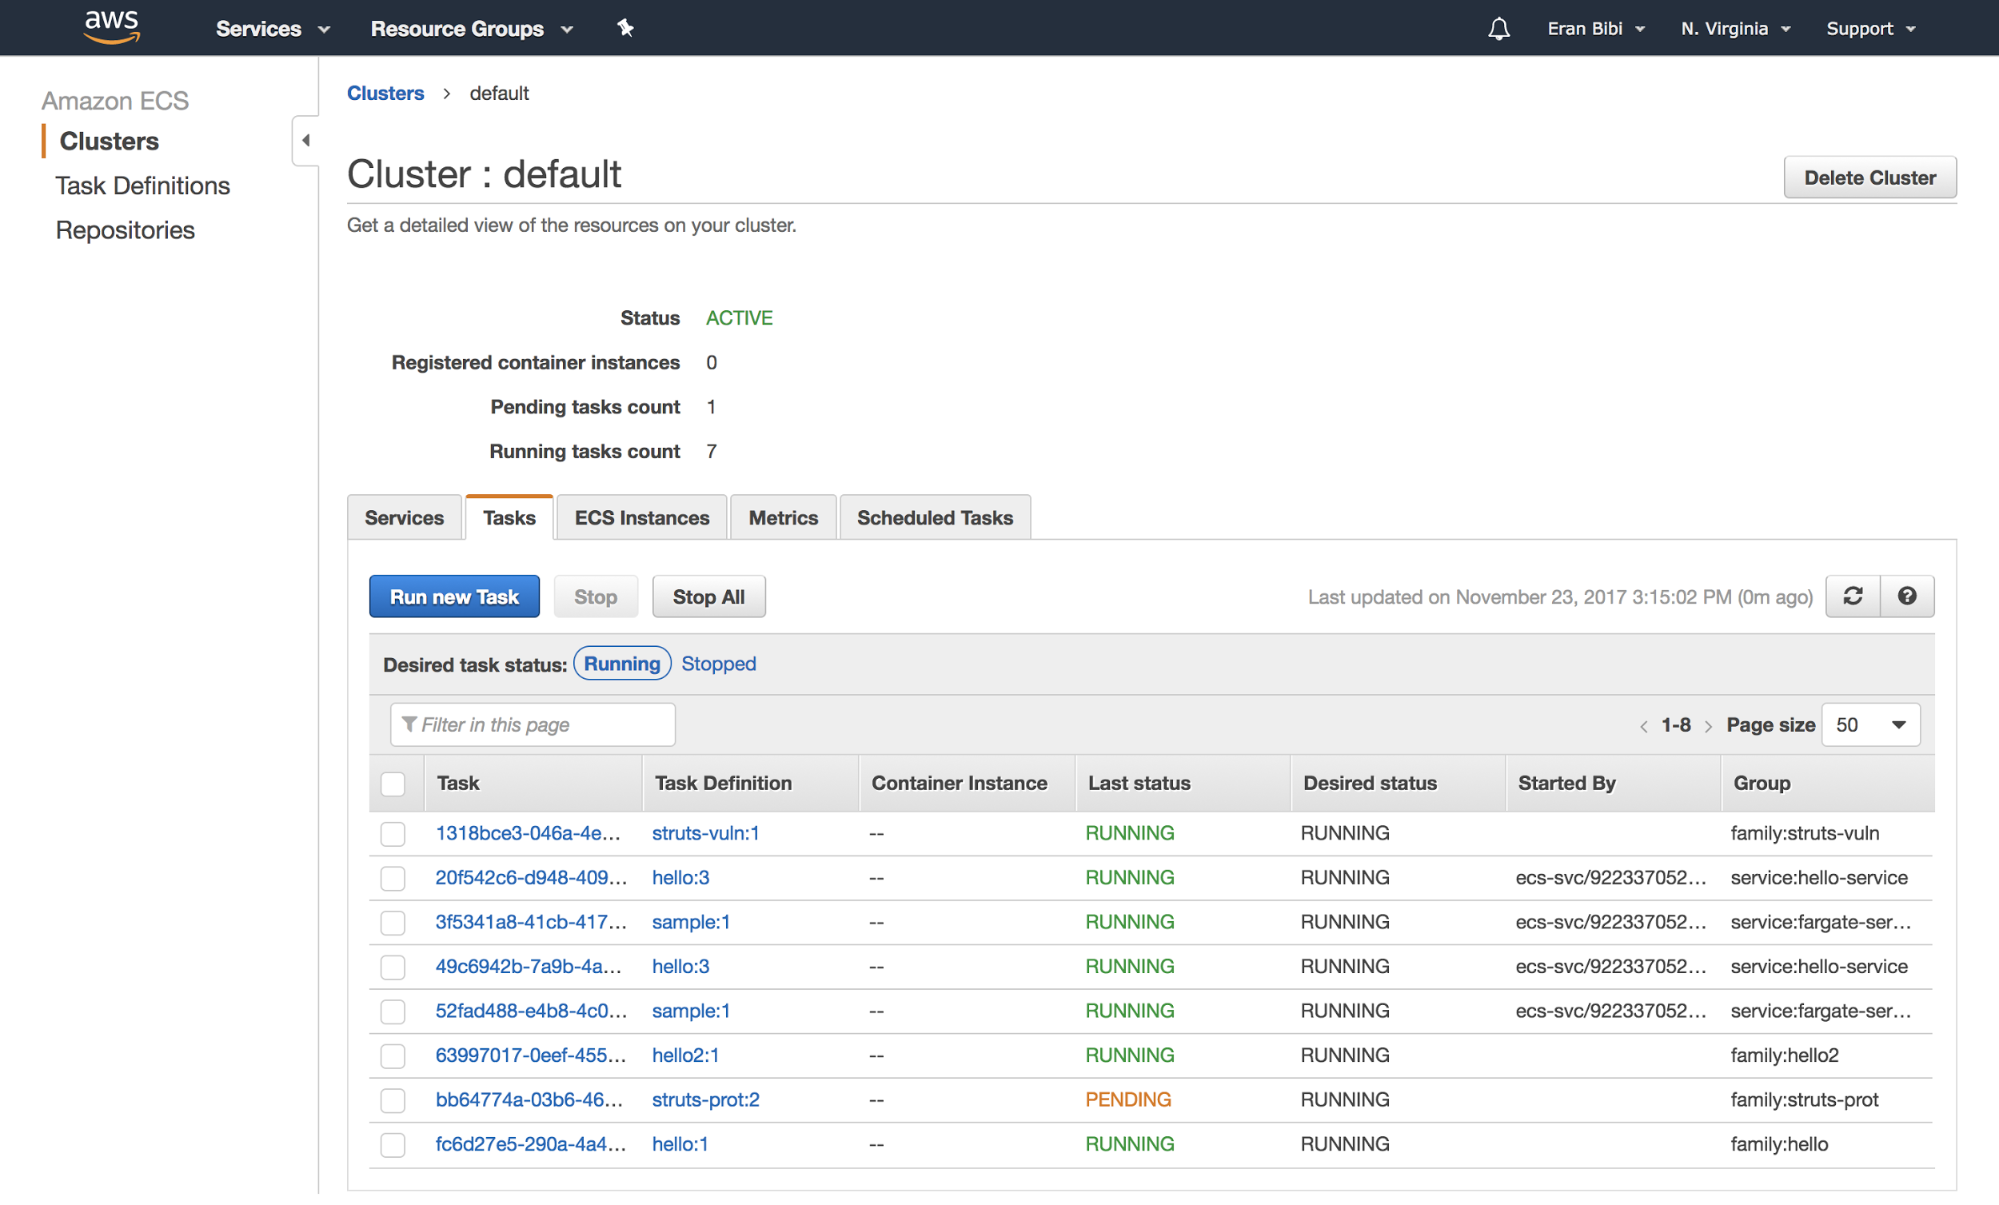1999x1205 pixels.
Task: Open Repositories in sidebar
Action: [x=125, y=230]
